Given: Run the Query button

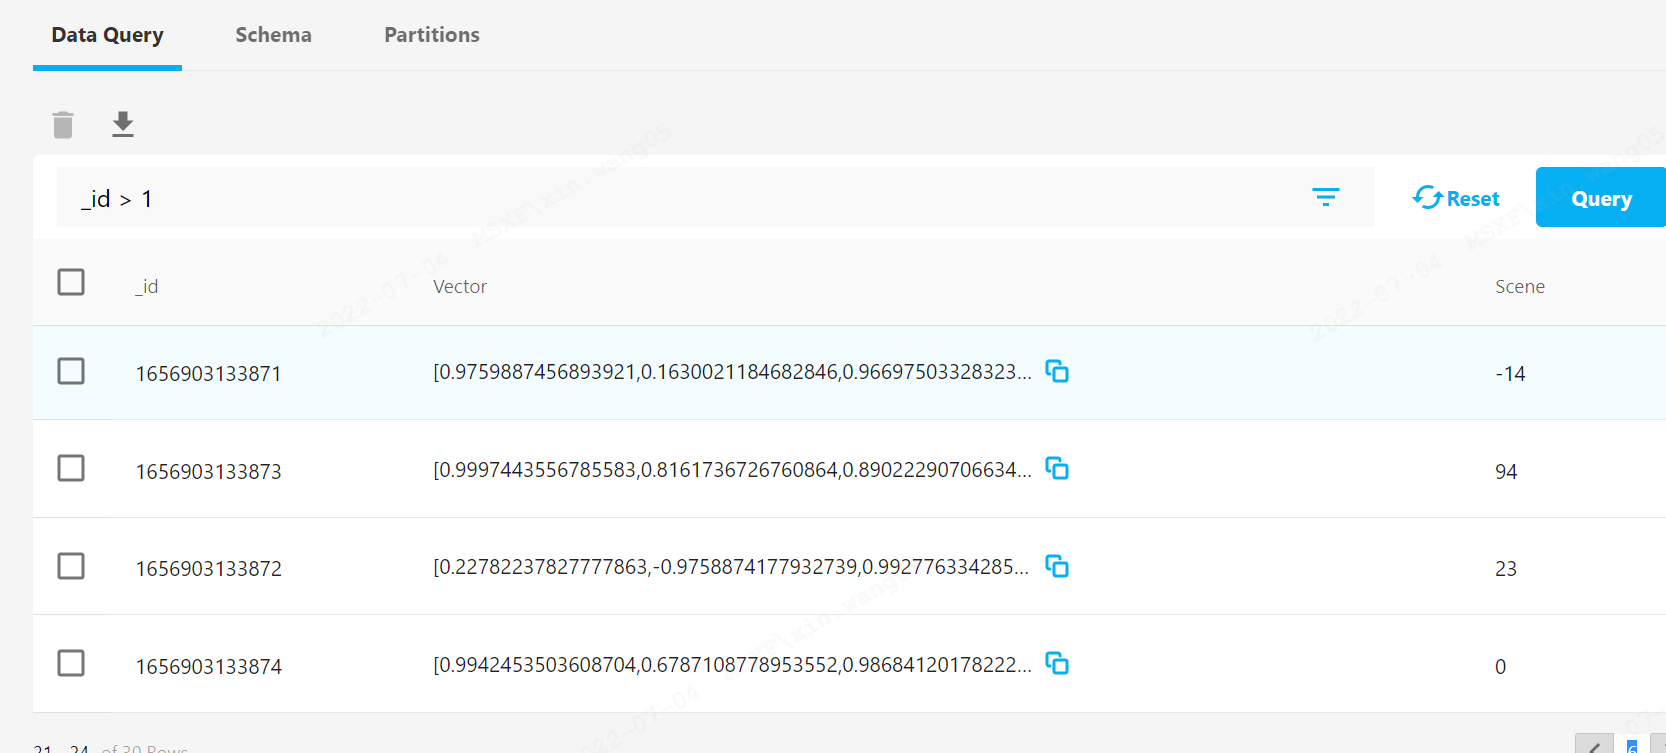Looking at the screenshot, I should 1601,197.
